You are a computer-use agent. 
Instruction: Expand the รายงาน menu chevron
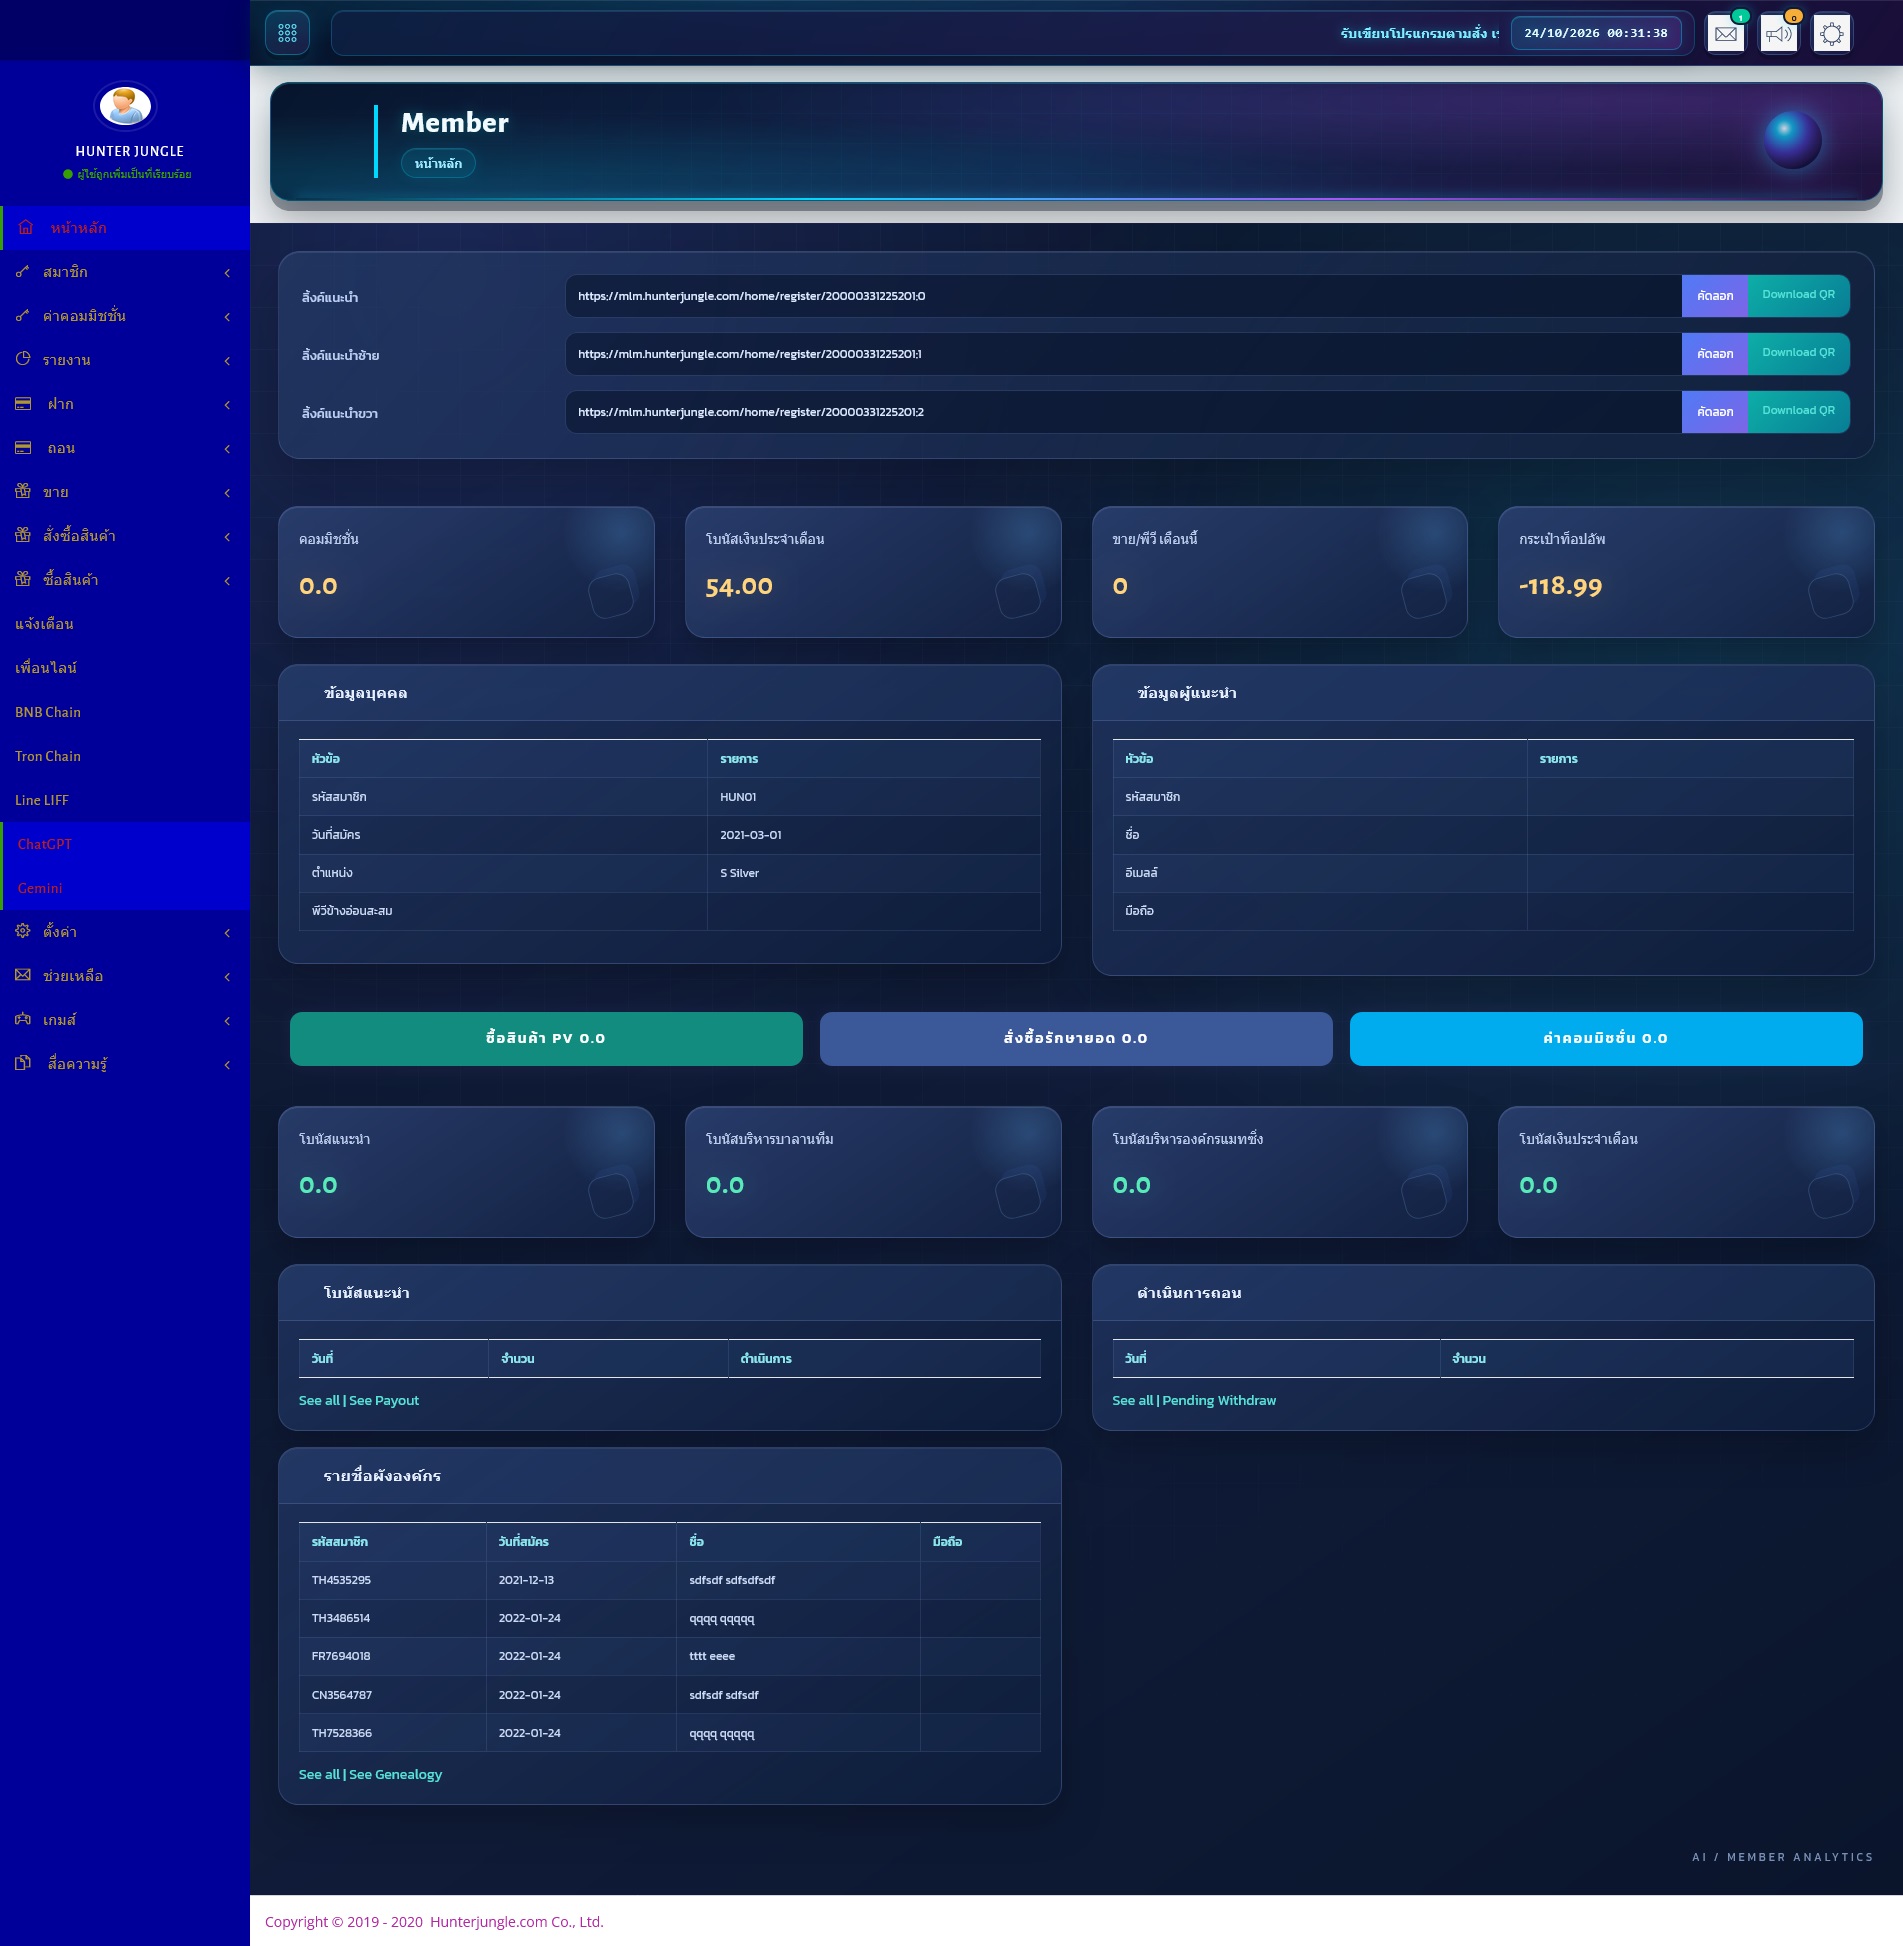tap(228, 360)
